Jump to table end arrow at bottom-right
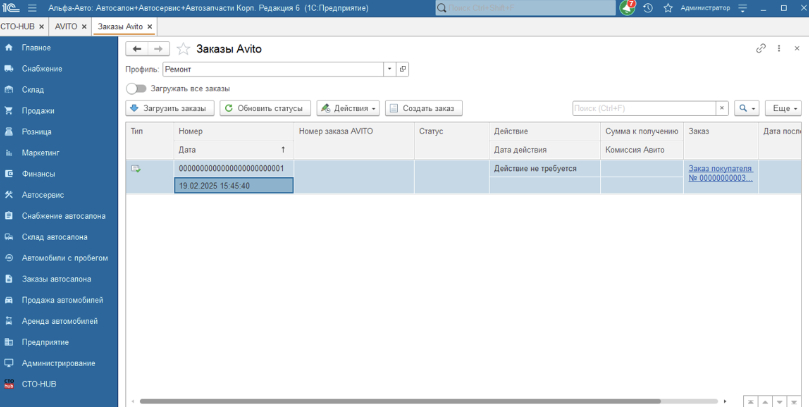The width and height of the screenshot is (809, 407). pyautogui.click(x=794, y=402)
